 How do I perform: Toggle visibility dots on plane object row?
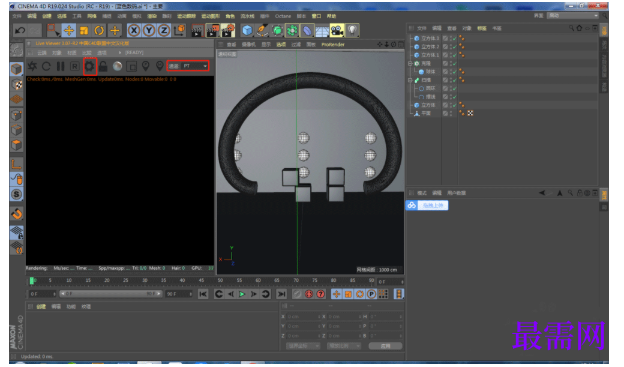click(x=451, y=113)
